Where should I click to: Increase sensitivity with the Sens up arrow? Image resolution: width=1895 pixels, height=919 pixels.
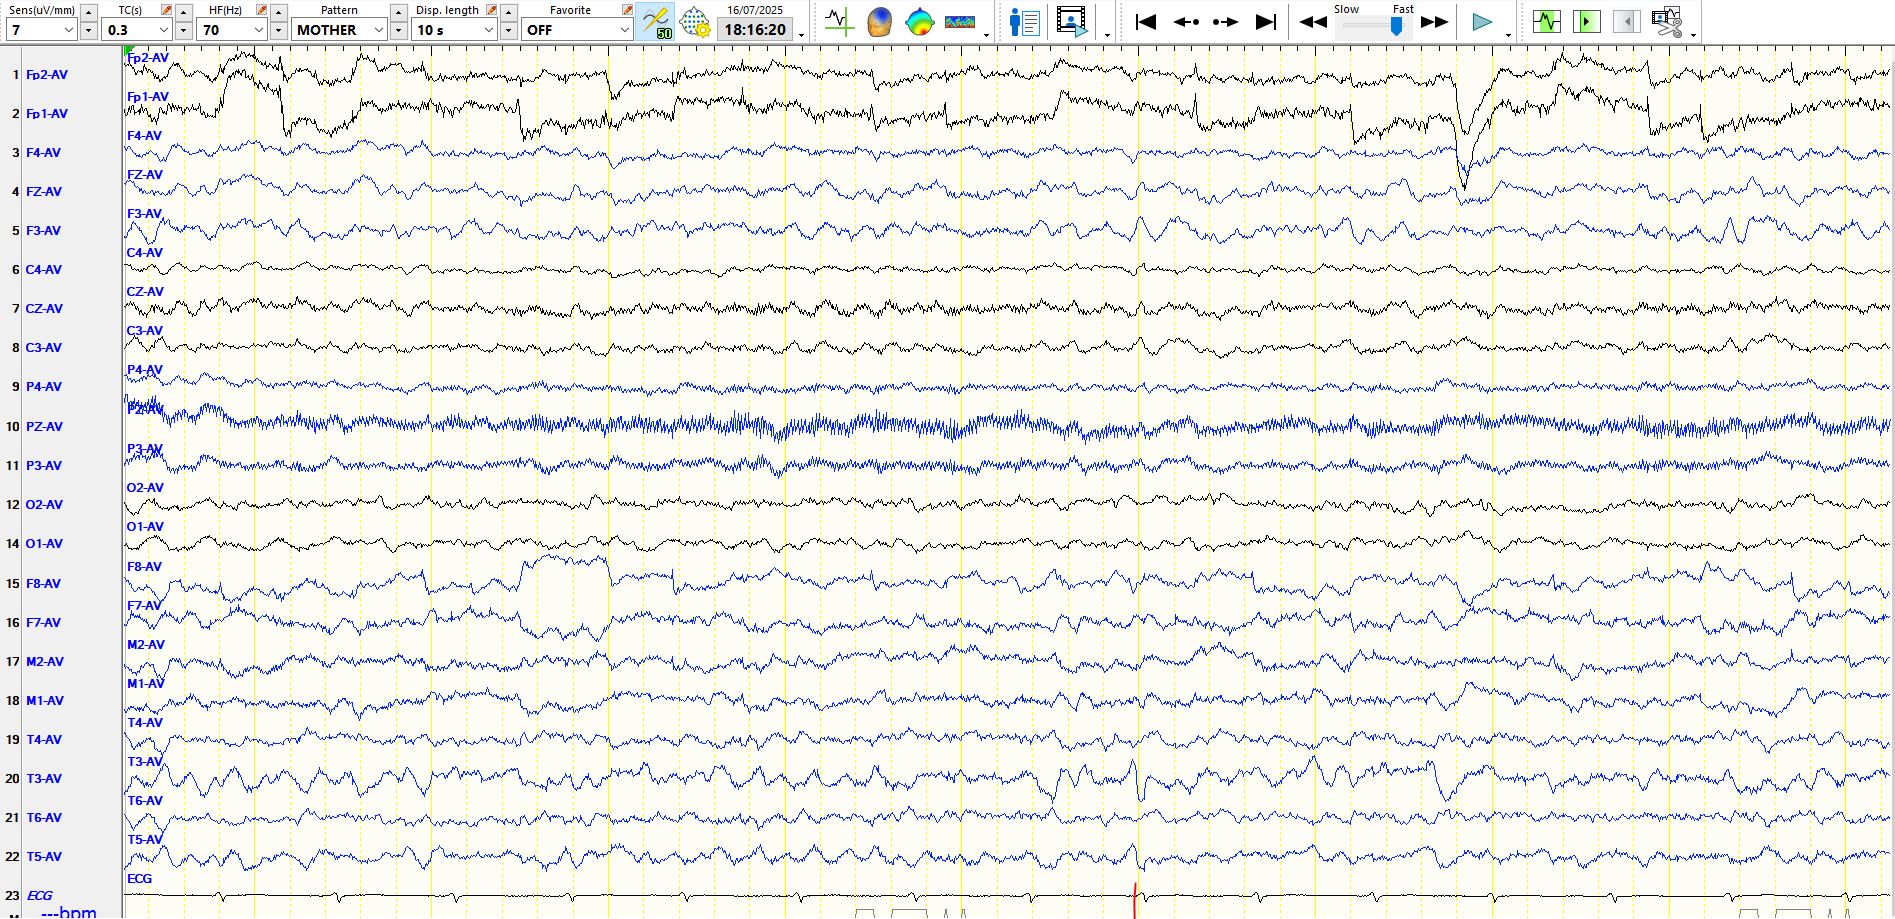pos(88,12)
